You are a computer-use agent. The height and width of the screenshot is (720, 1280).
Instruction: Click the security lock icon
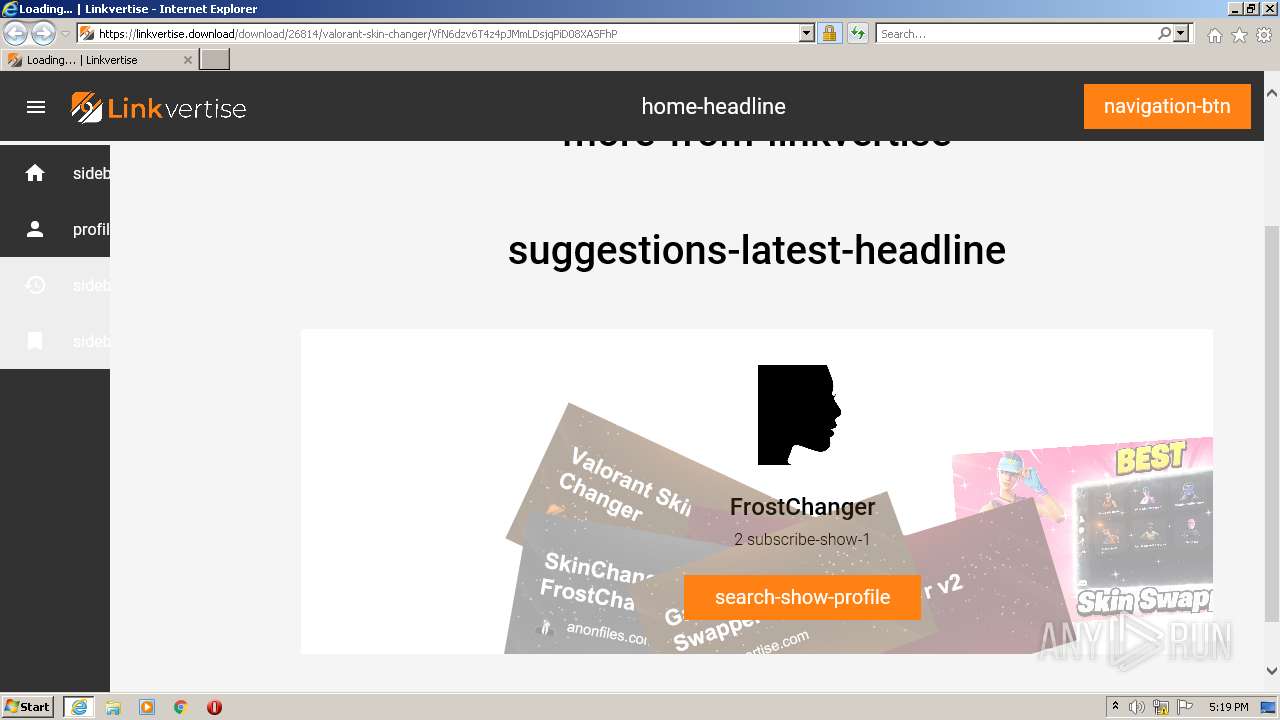(829, 33)
